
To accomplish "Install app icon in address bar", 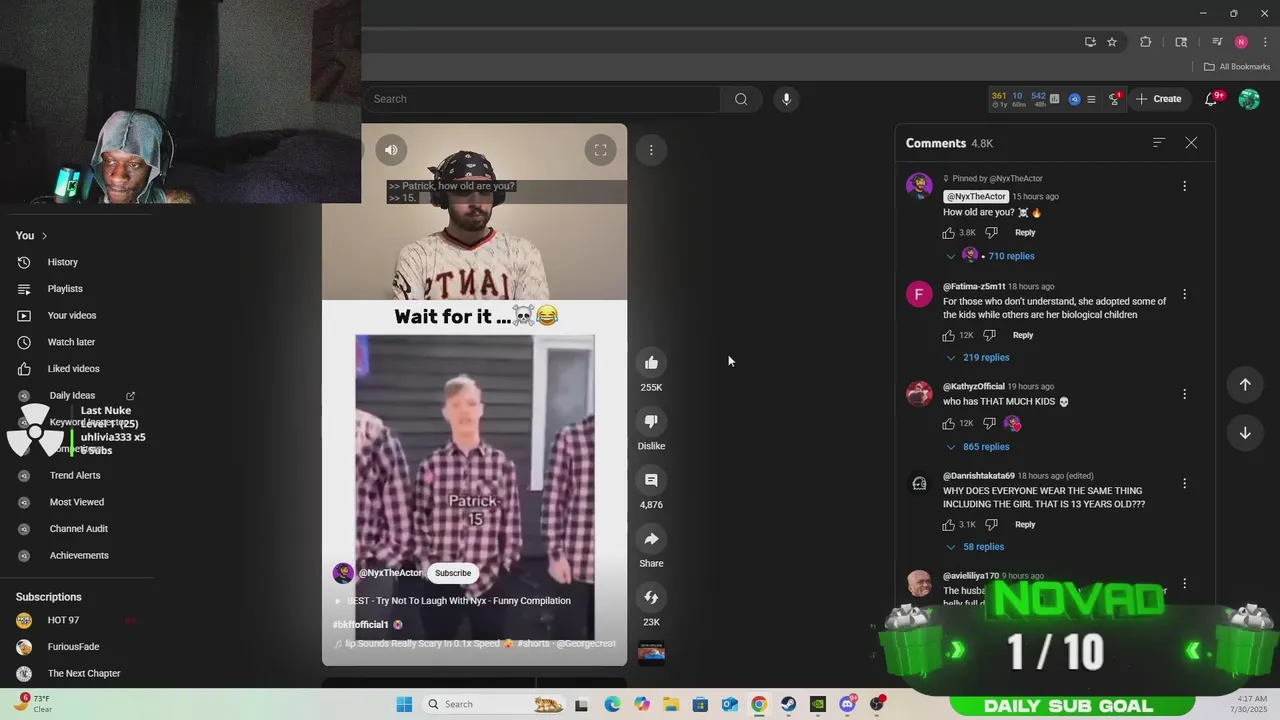I will (x=1090, y=42).
